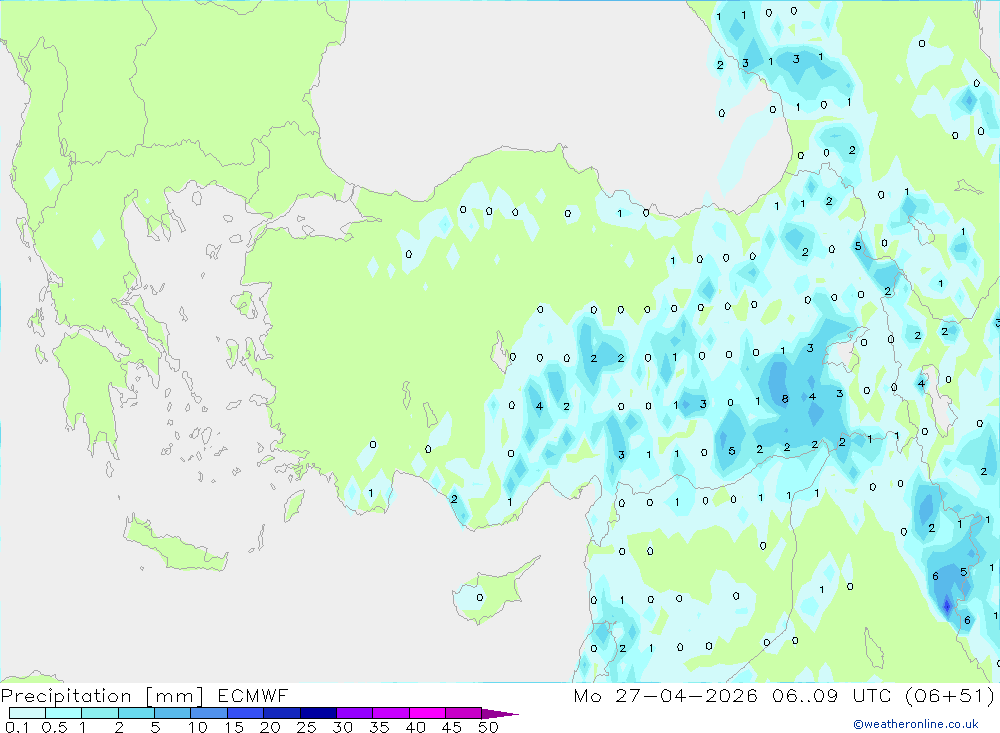The image size is (1000, 733).
Task: Click the '8' precipitation value on map
Action: coord(785,399)
